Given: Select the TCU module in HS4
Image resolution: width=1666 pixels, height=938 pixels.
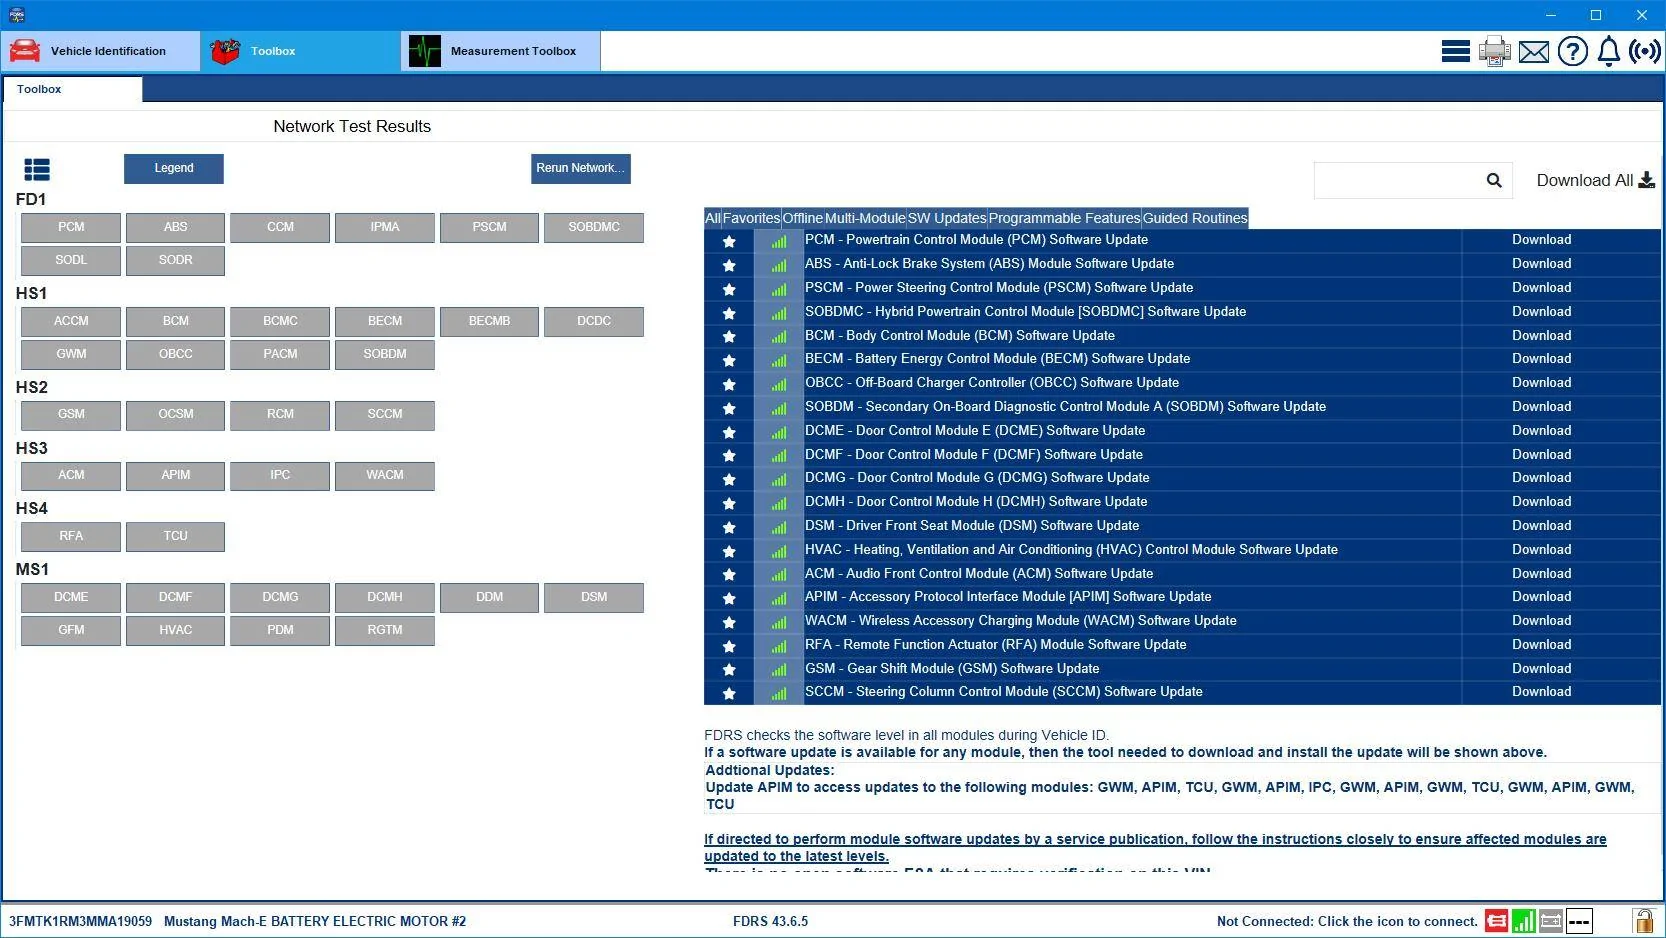Looking at the screenshot, I should (x=176, y=537).
